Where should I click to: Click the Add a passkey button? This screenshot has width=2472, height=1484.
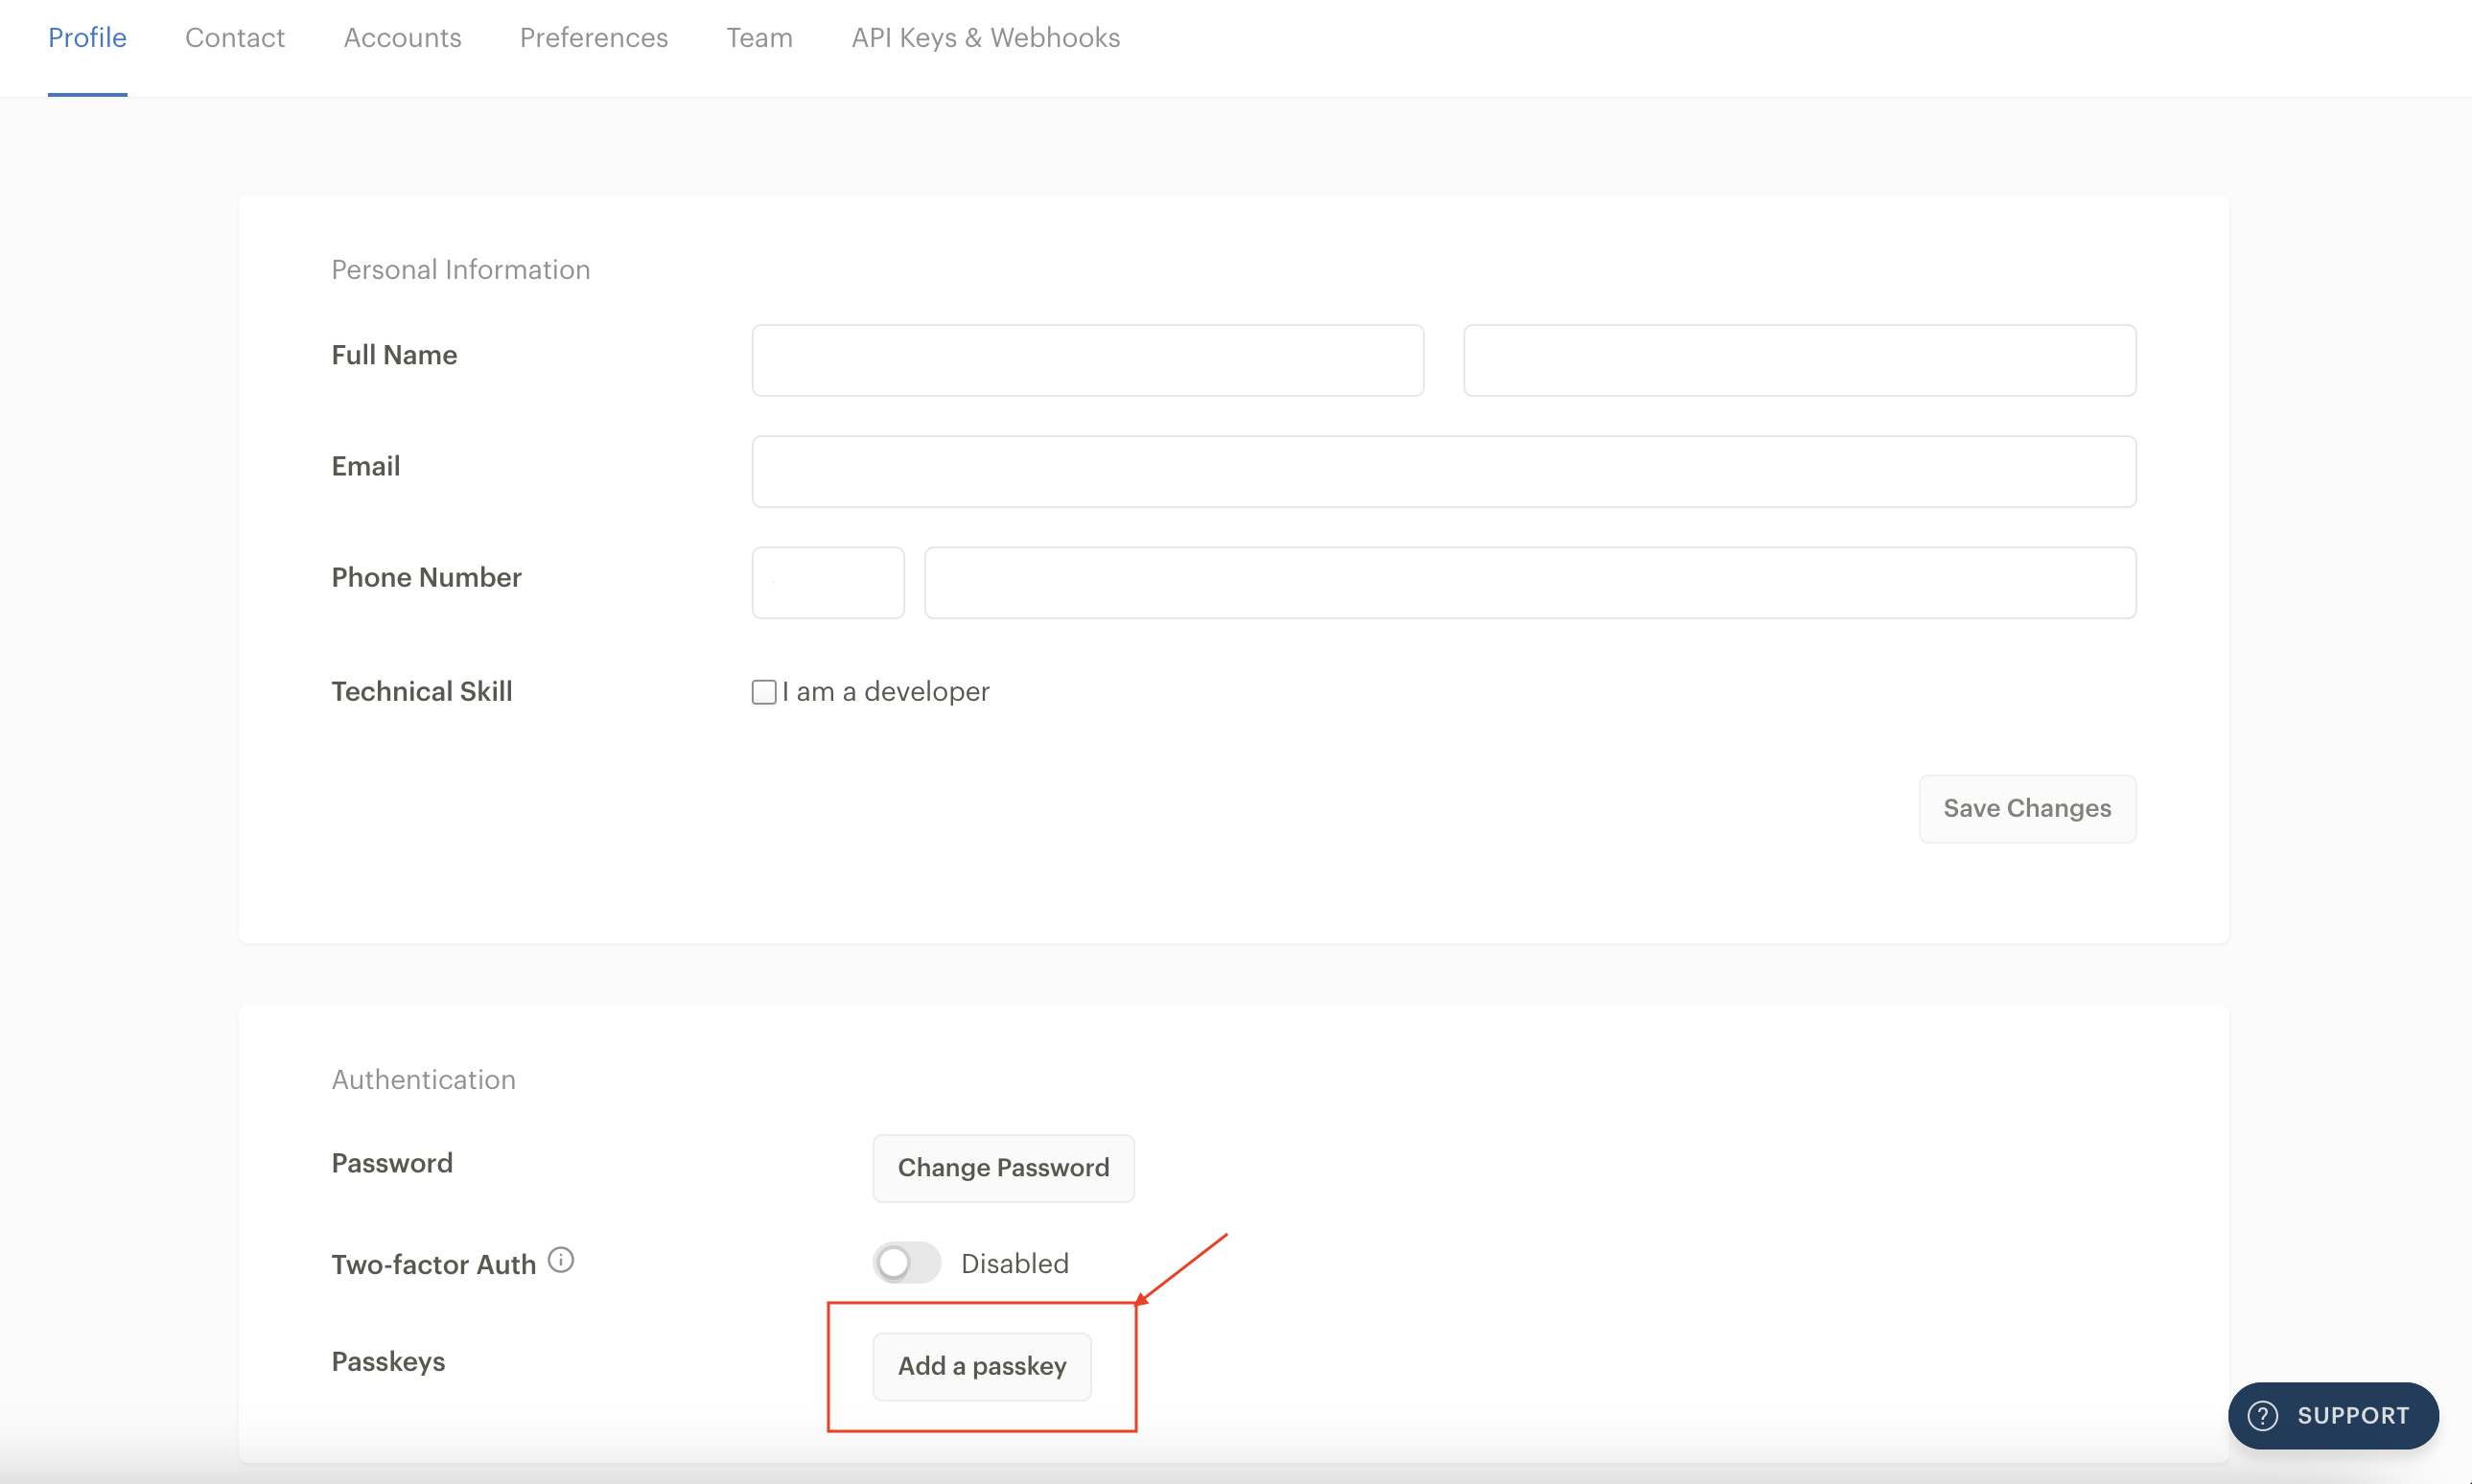tap(982, 1364)
